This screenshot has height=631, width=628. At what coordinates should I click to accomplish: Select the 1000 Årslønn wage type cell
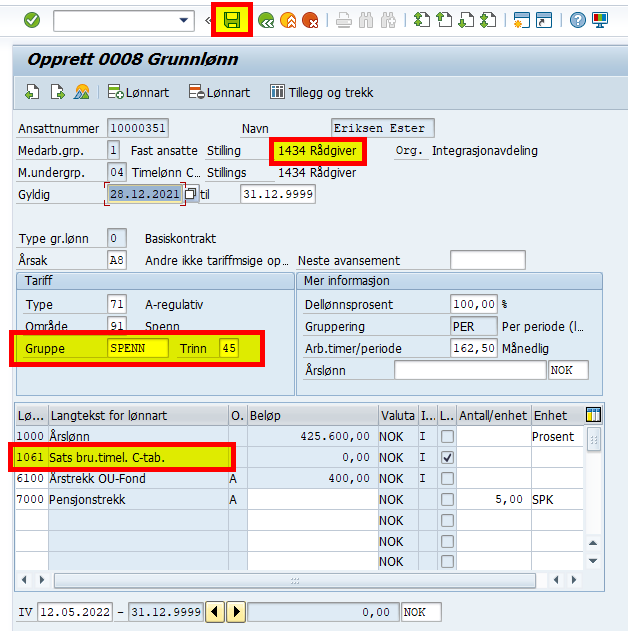point(31,437)
